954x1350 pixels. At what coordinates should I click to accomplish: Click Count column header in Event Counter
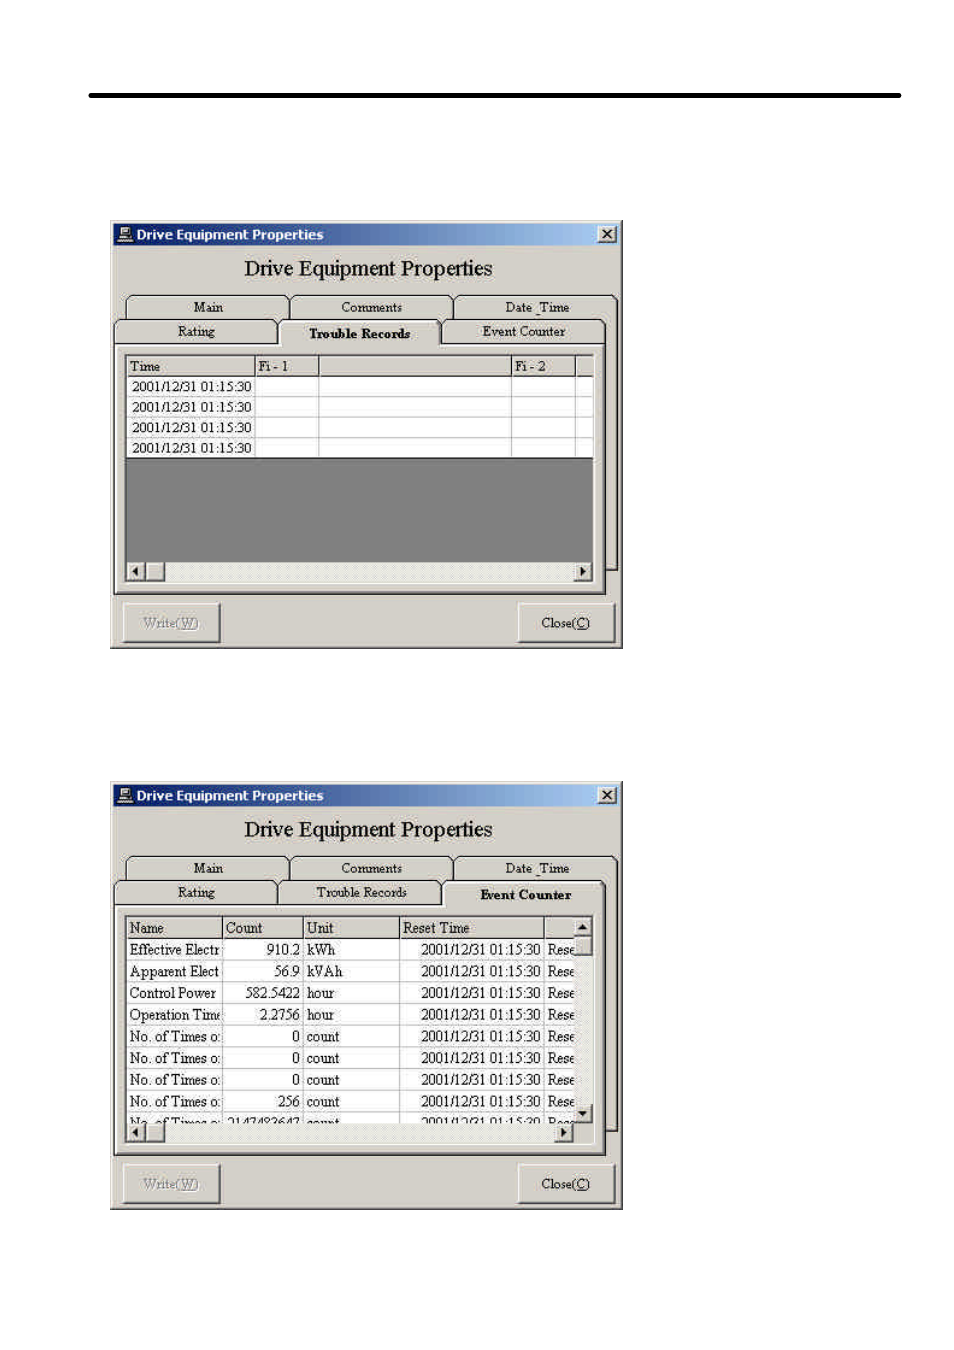point(263,928)
